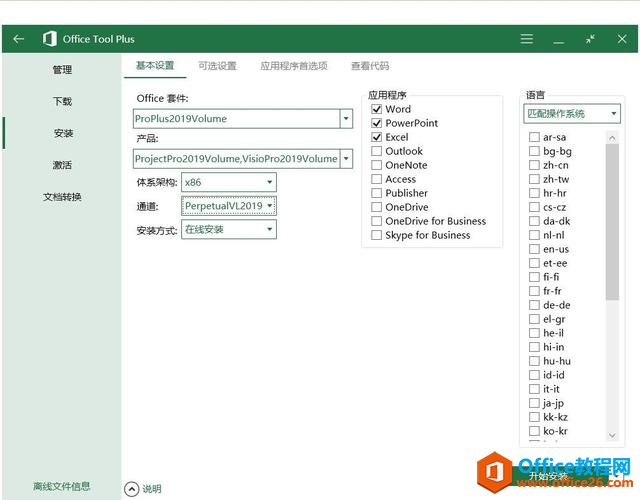640x500 pixels.
Task: Check the fi-fi language box
Action: click(x=534, y=277)
